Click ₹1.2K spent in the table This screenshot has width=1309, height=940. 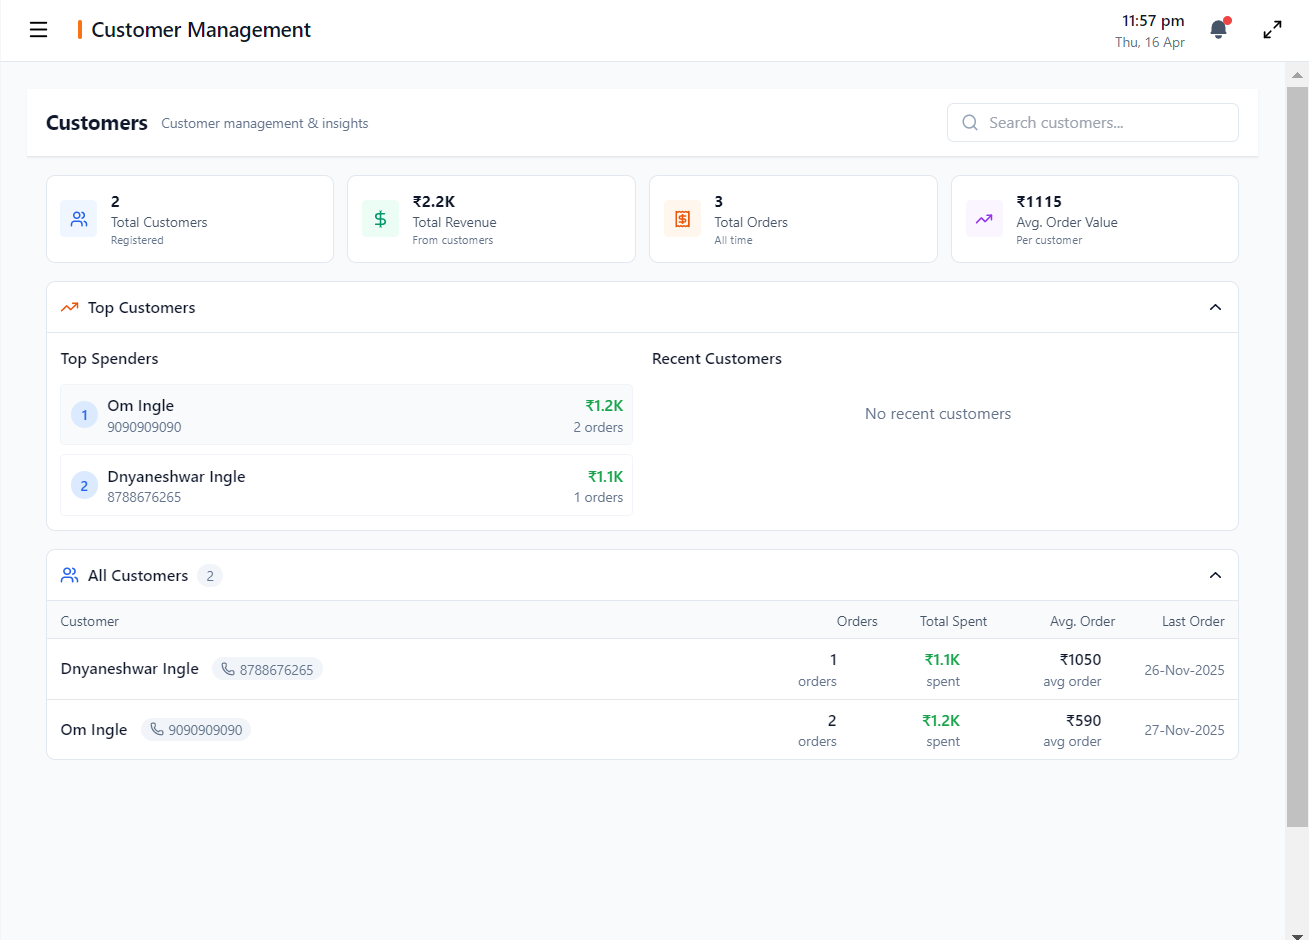tap(941, 720)
